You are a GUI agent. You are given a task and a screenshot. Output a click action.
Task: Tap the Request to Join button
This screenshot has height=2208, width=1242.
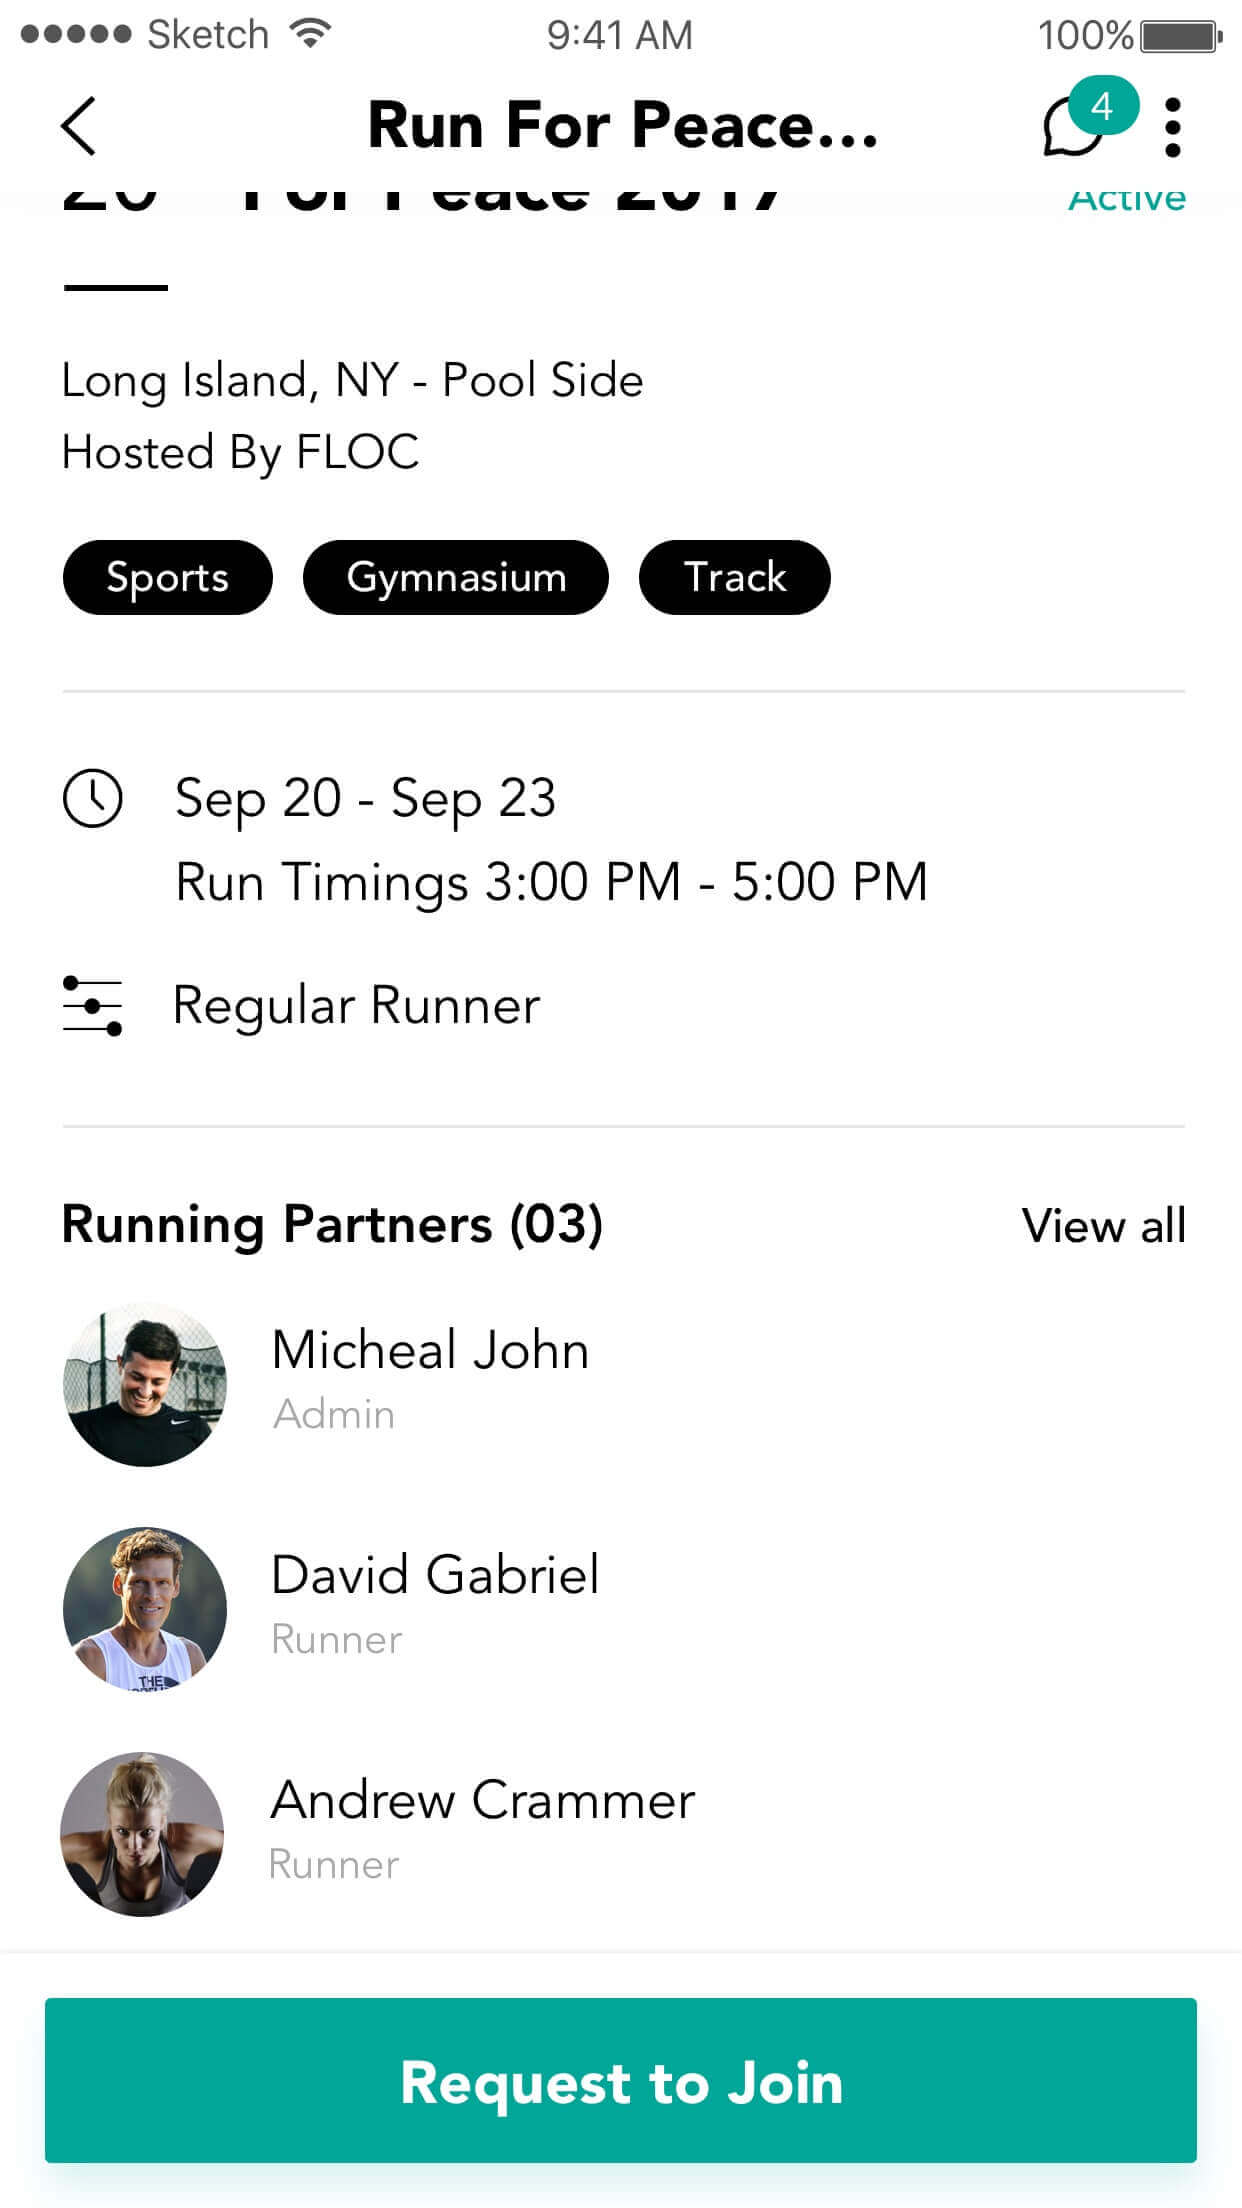click(621, 2080)
